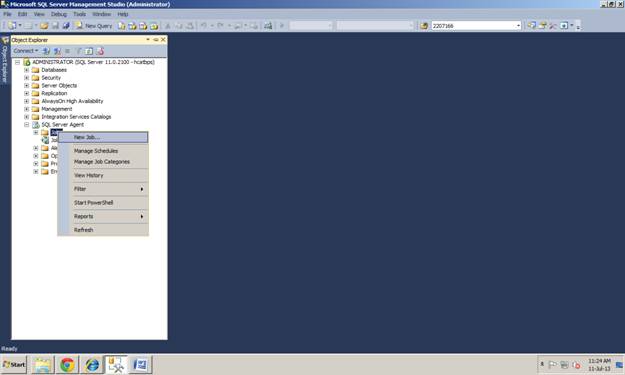This screenshot has height=375, width=625.
Task: Open the Connect dropdown in Object Explorer
Action: click(26, 51)
